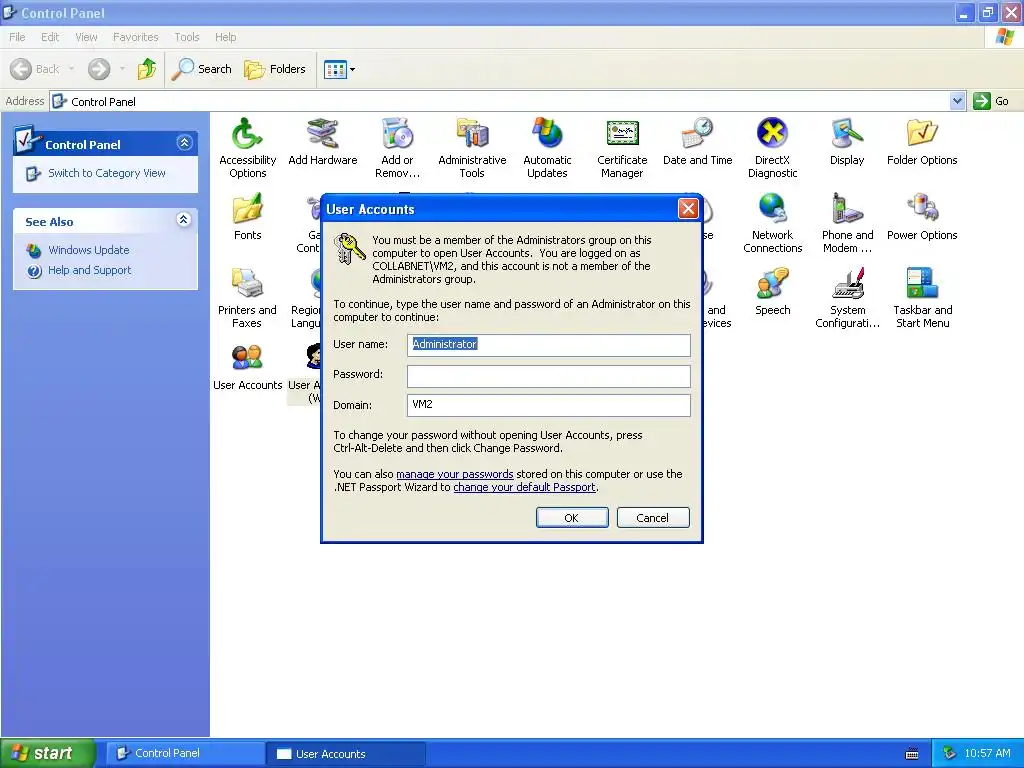Open the Tools menu
This screenshot has height=768, width=1024.
pos(187,37)
